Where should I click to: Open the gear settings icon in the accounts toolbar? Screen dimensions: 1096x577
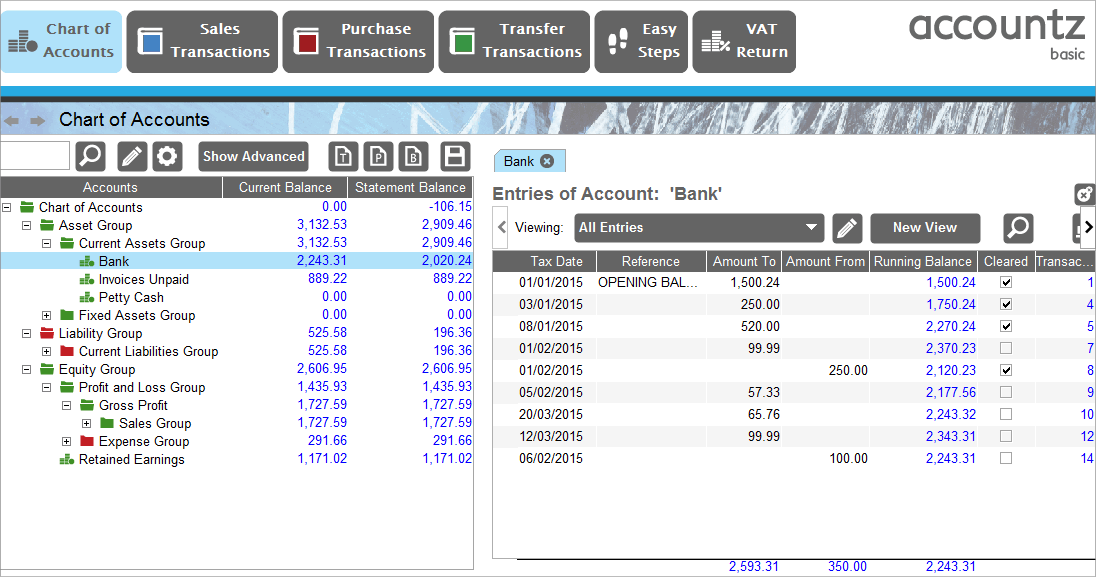point(167,156)
